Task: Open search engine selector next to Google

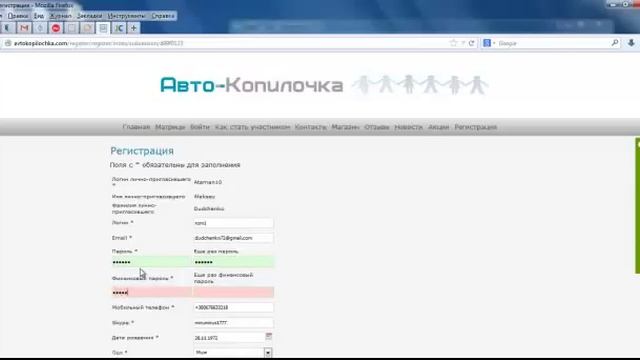Action: (489, 43)
